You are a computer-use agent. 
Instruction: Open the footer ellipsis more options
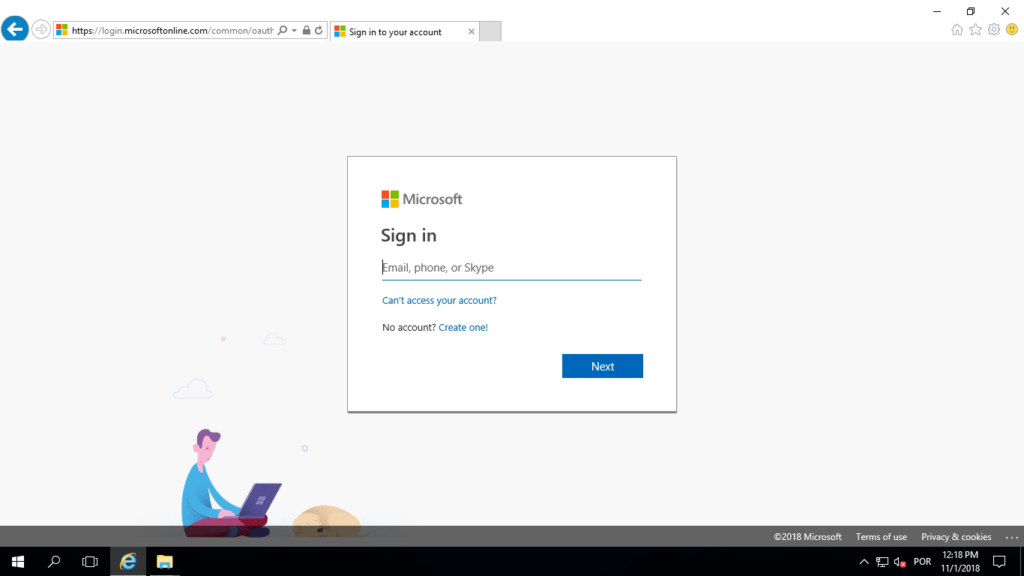point(1011,537)
